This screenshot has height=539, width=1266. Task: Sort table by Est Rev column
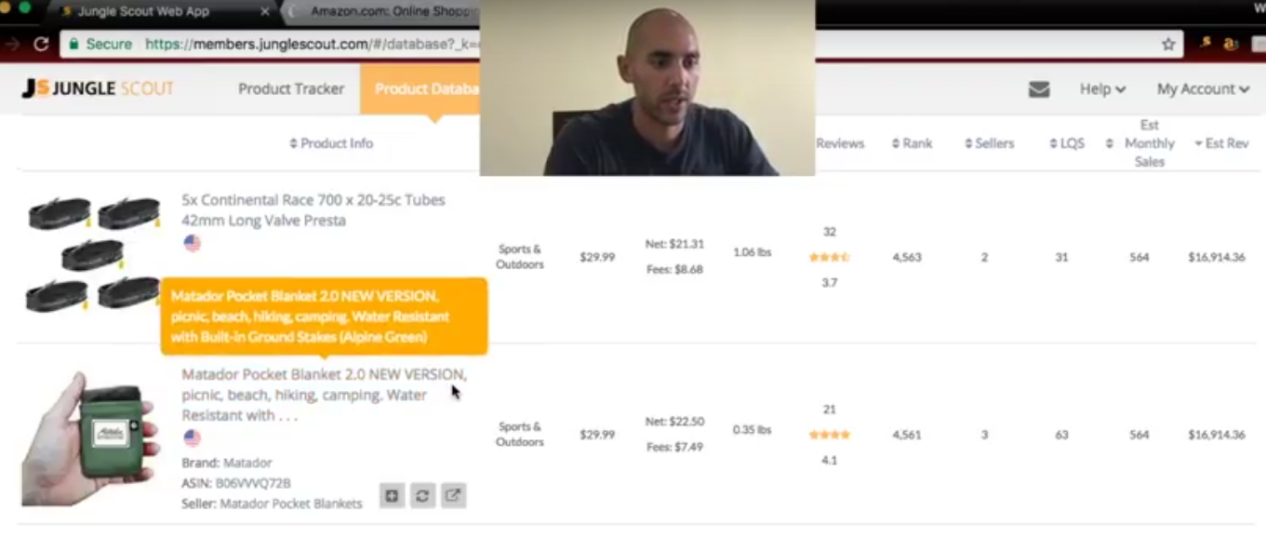(x=1221, y=143)
